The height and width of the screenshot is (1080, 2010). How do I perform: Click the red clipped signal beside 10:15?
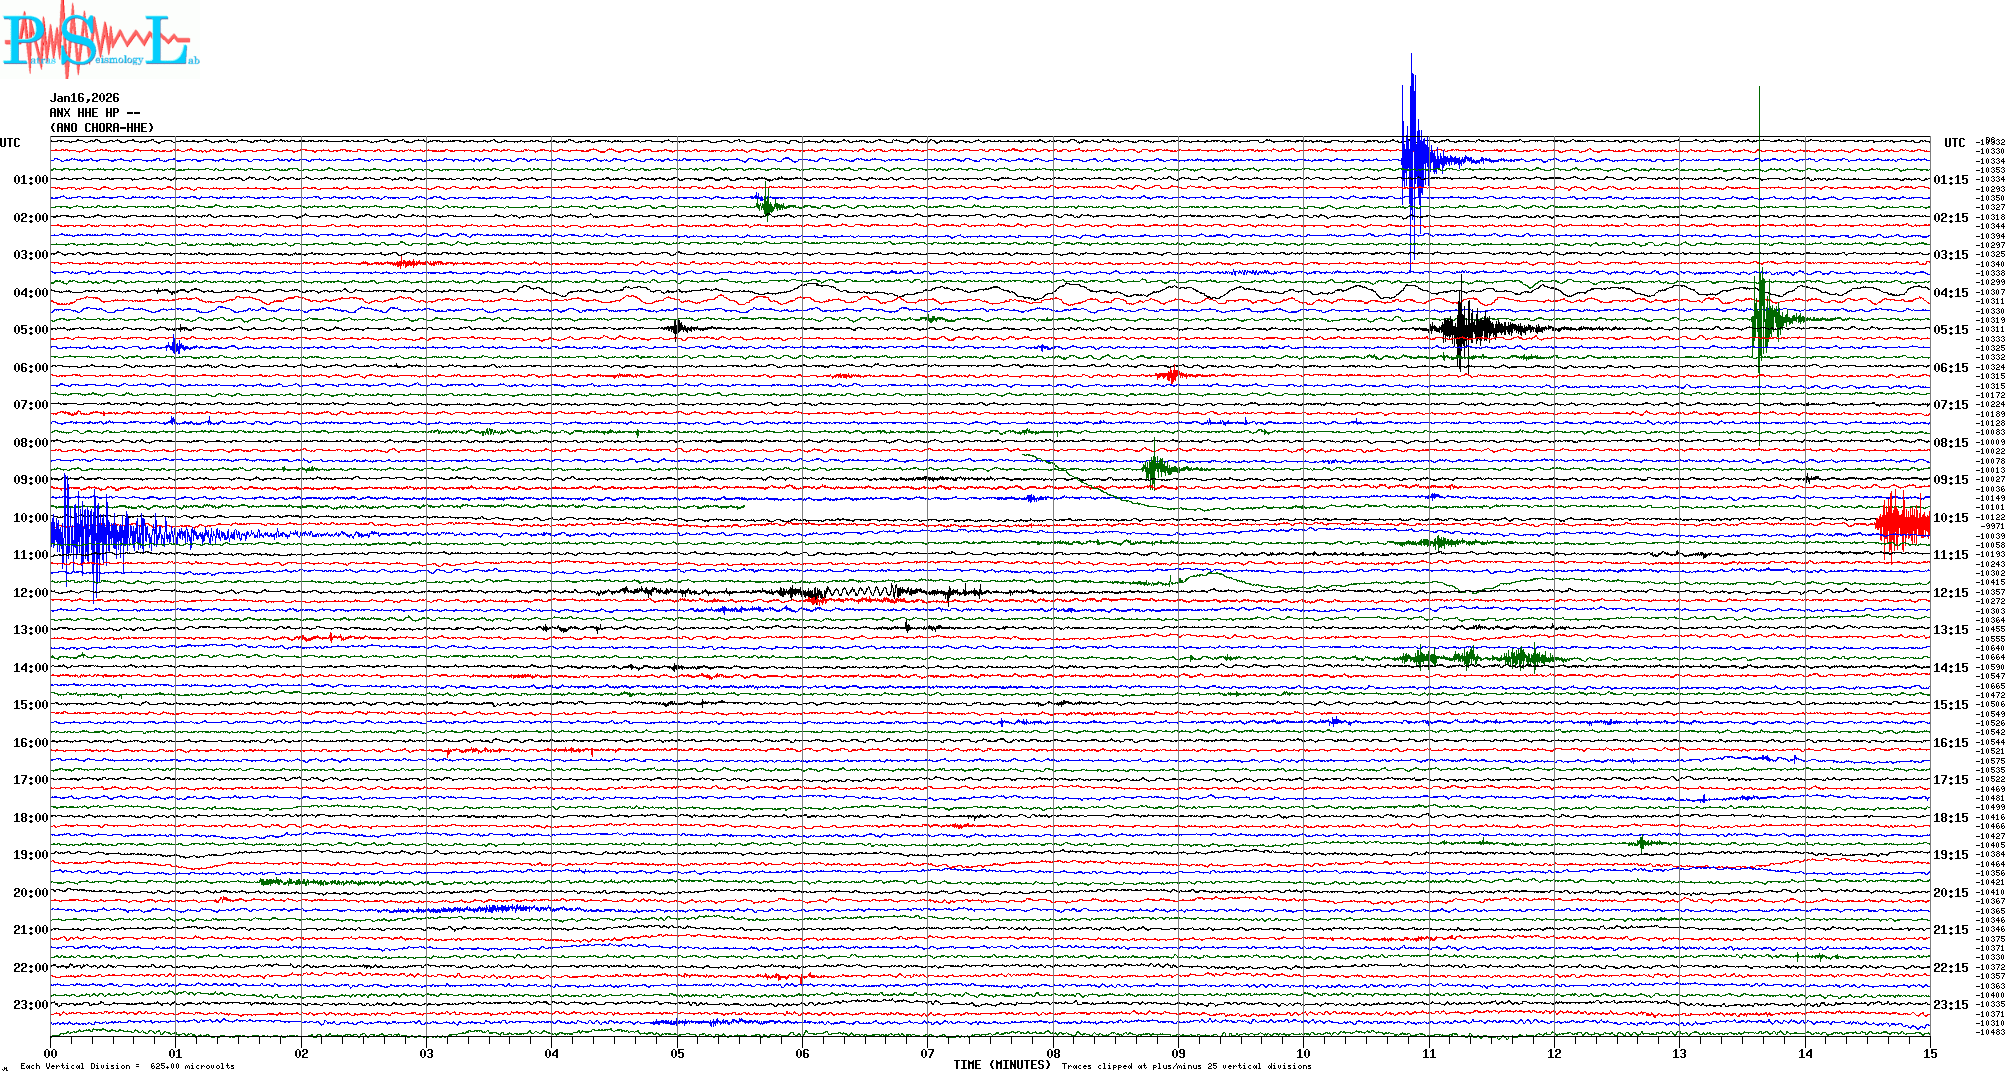(1902, 523)
